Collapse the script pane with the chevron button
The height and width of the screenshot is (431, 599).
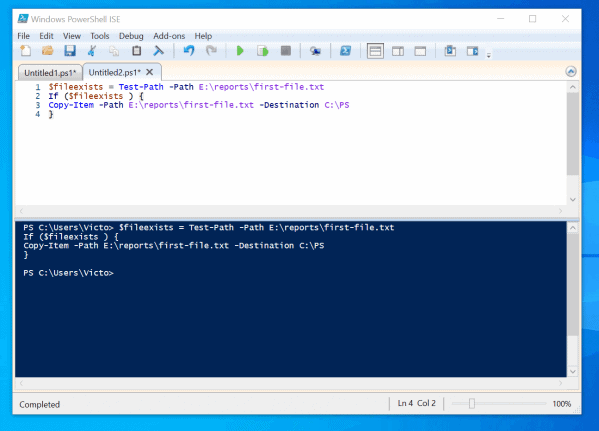coord(571,71)
